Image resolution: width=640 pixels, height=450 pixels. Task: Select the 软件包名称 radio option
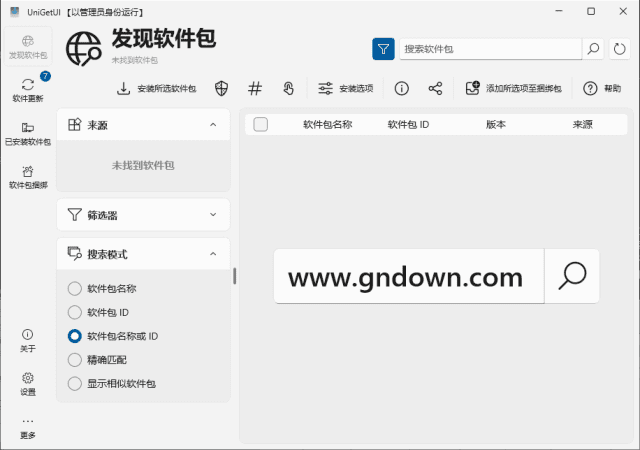[102, 288]
